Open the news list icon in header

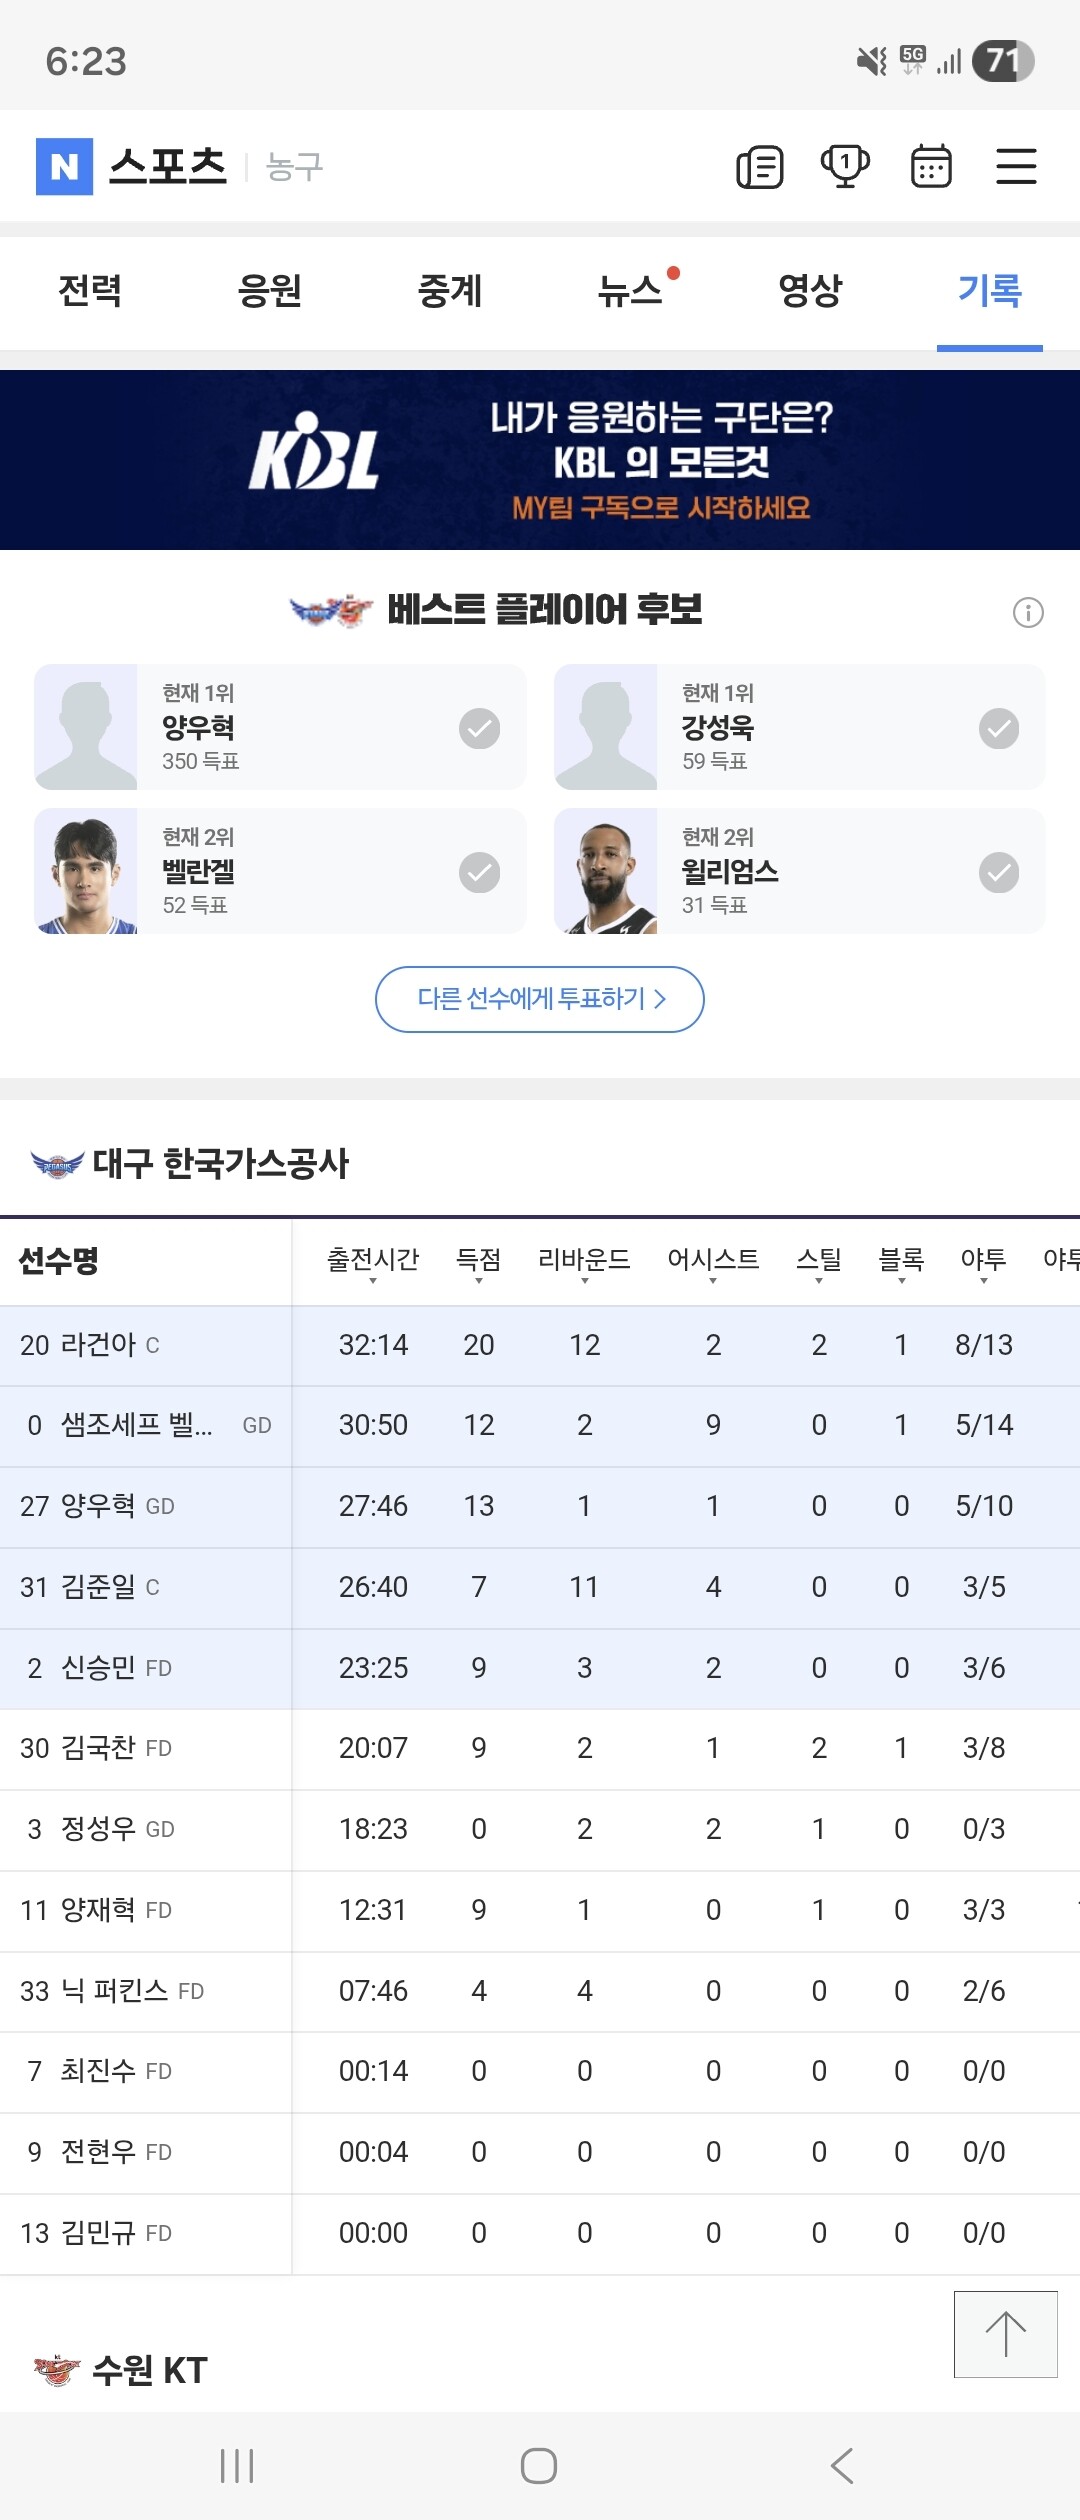tap(760, 167)
